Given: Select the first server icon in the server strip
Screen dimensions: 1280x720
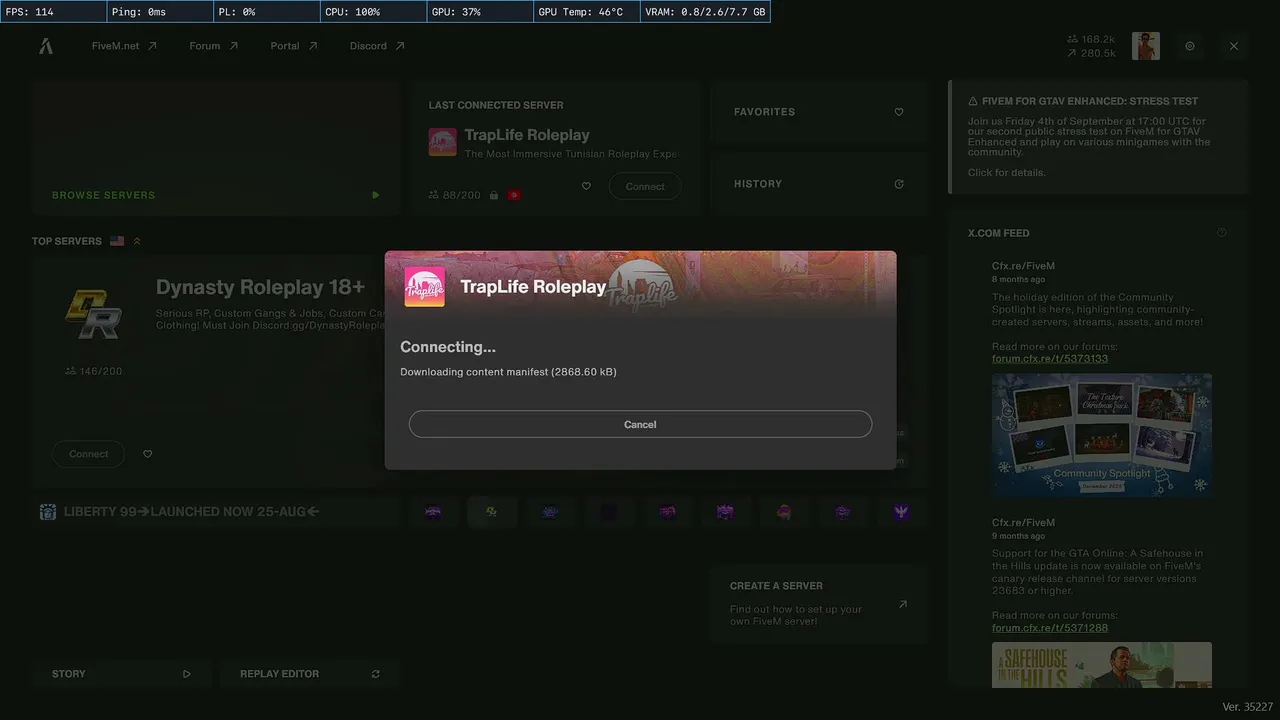Looking at the screenshot, I should click(x=433, y=512).
